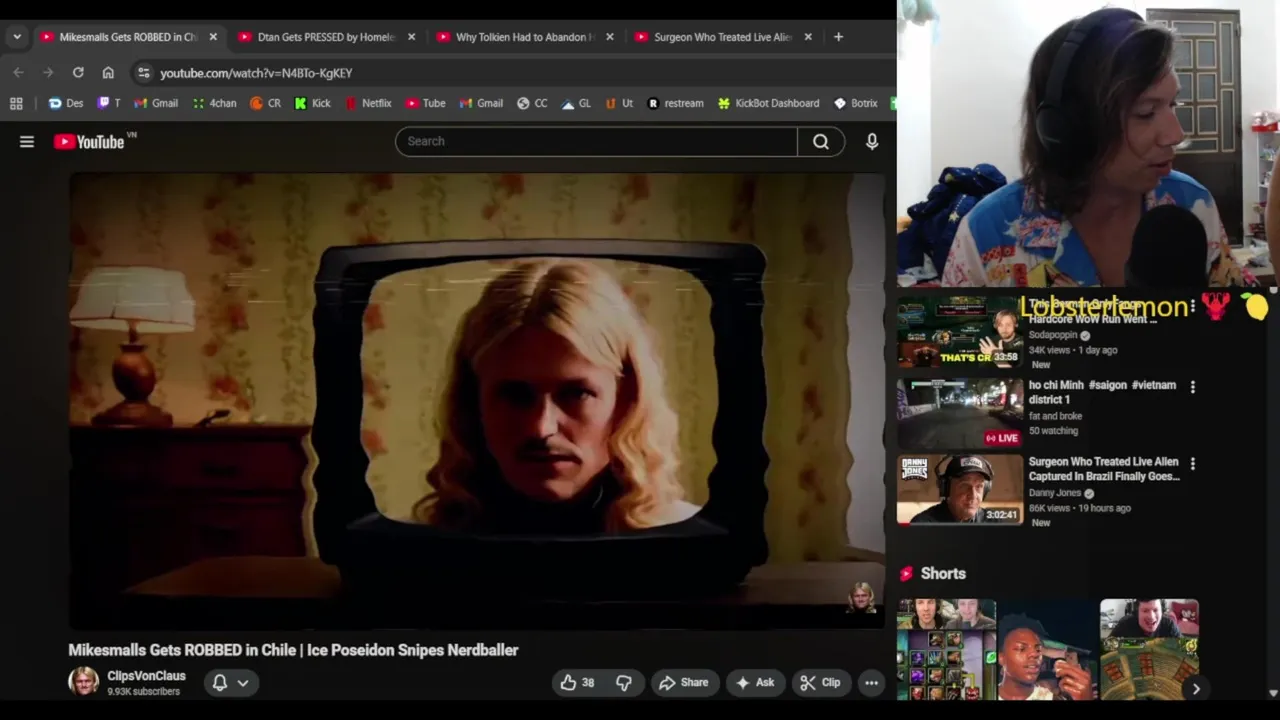Close the Mikesmalls Gets ROBBED tab
Screen dimensions: 1280x720
coord(212,37)
